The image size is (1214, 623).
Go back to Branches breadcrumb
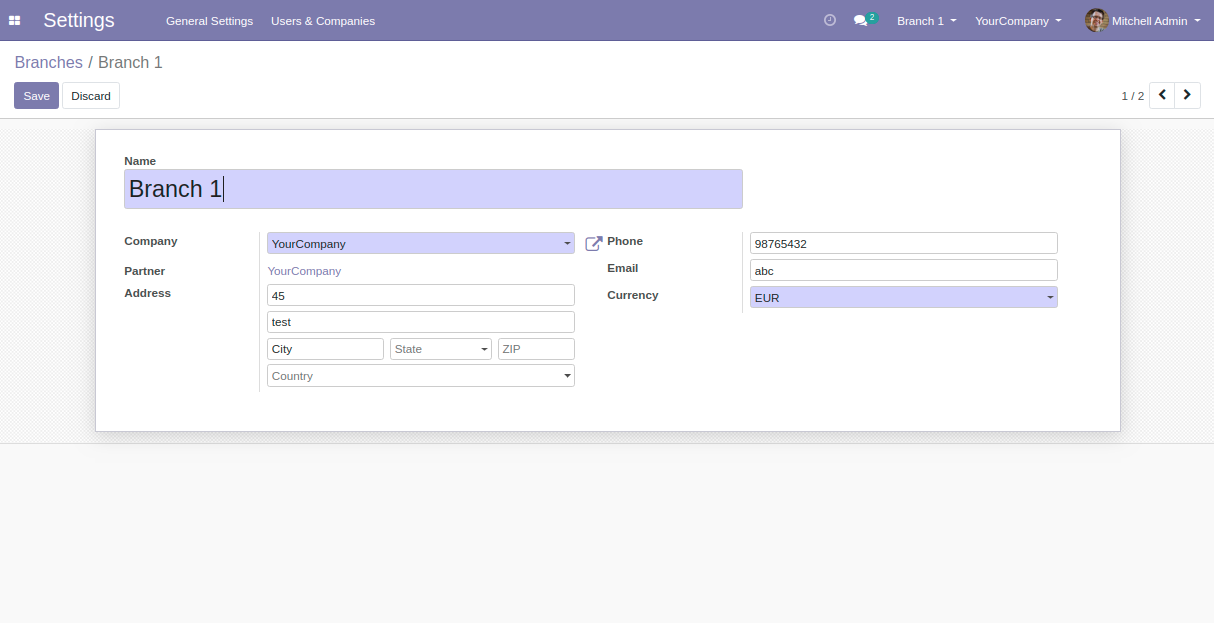coord(49,62)
